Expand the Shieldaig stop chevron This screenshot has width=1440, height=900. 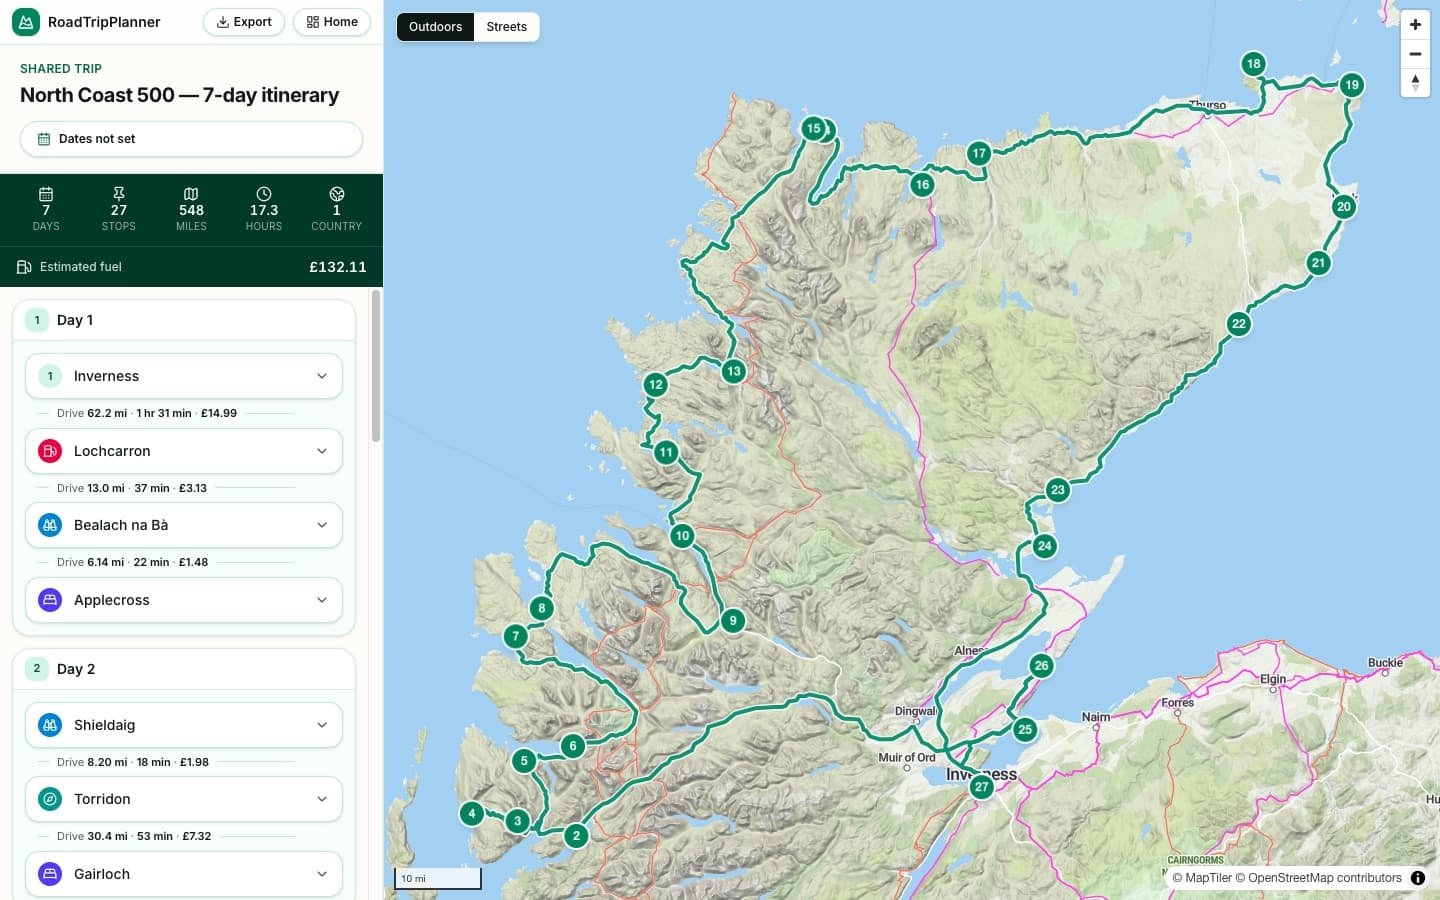click(322, 725)
